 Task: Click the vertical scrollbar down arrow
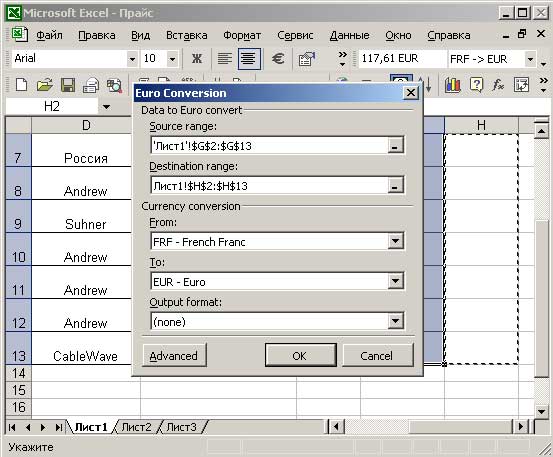(541, 411)
